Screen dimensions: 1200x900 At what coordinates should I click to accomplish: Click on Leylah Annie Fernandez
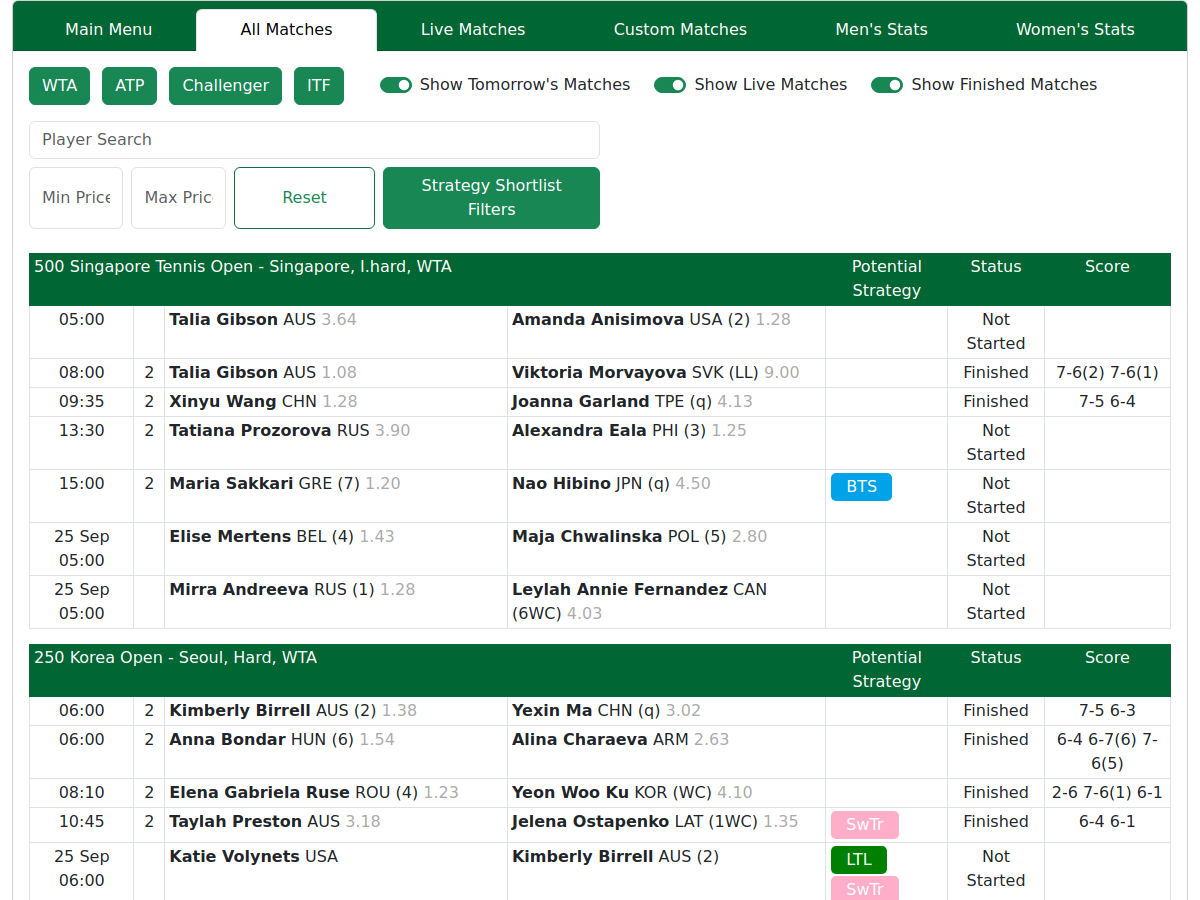click(620, 590)
